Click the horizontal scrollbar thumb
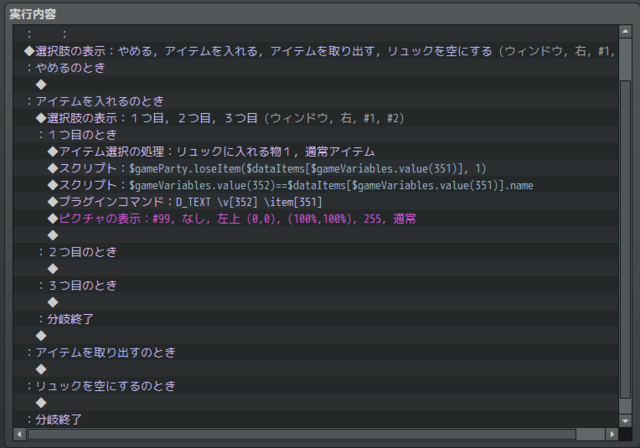This screenshot has width=640, height=448. 302,434
